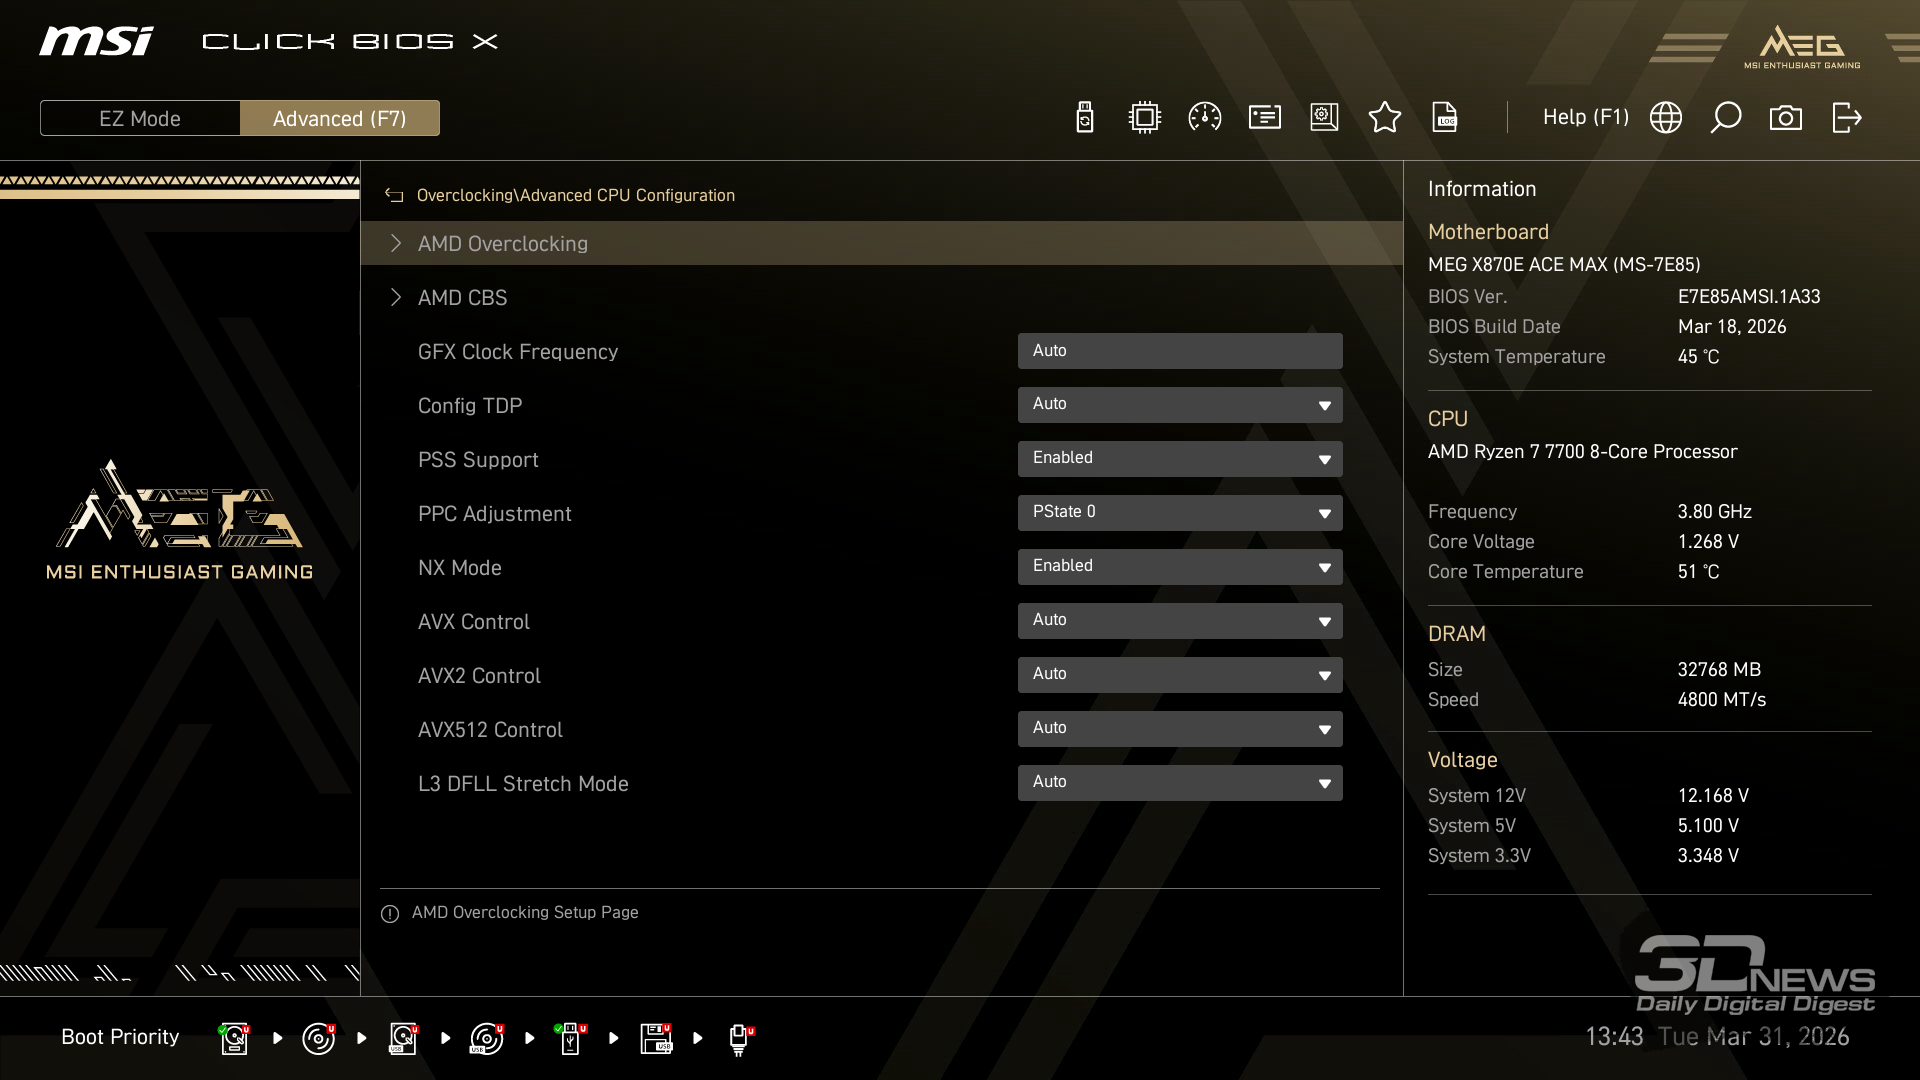This screenshot has width=1920, height=1080.
Task: Open the LOG file icon
Action: point(1445,118)
